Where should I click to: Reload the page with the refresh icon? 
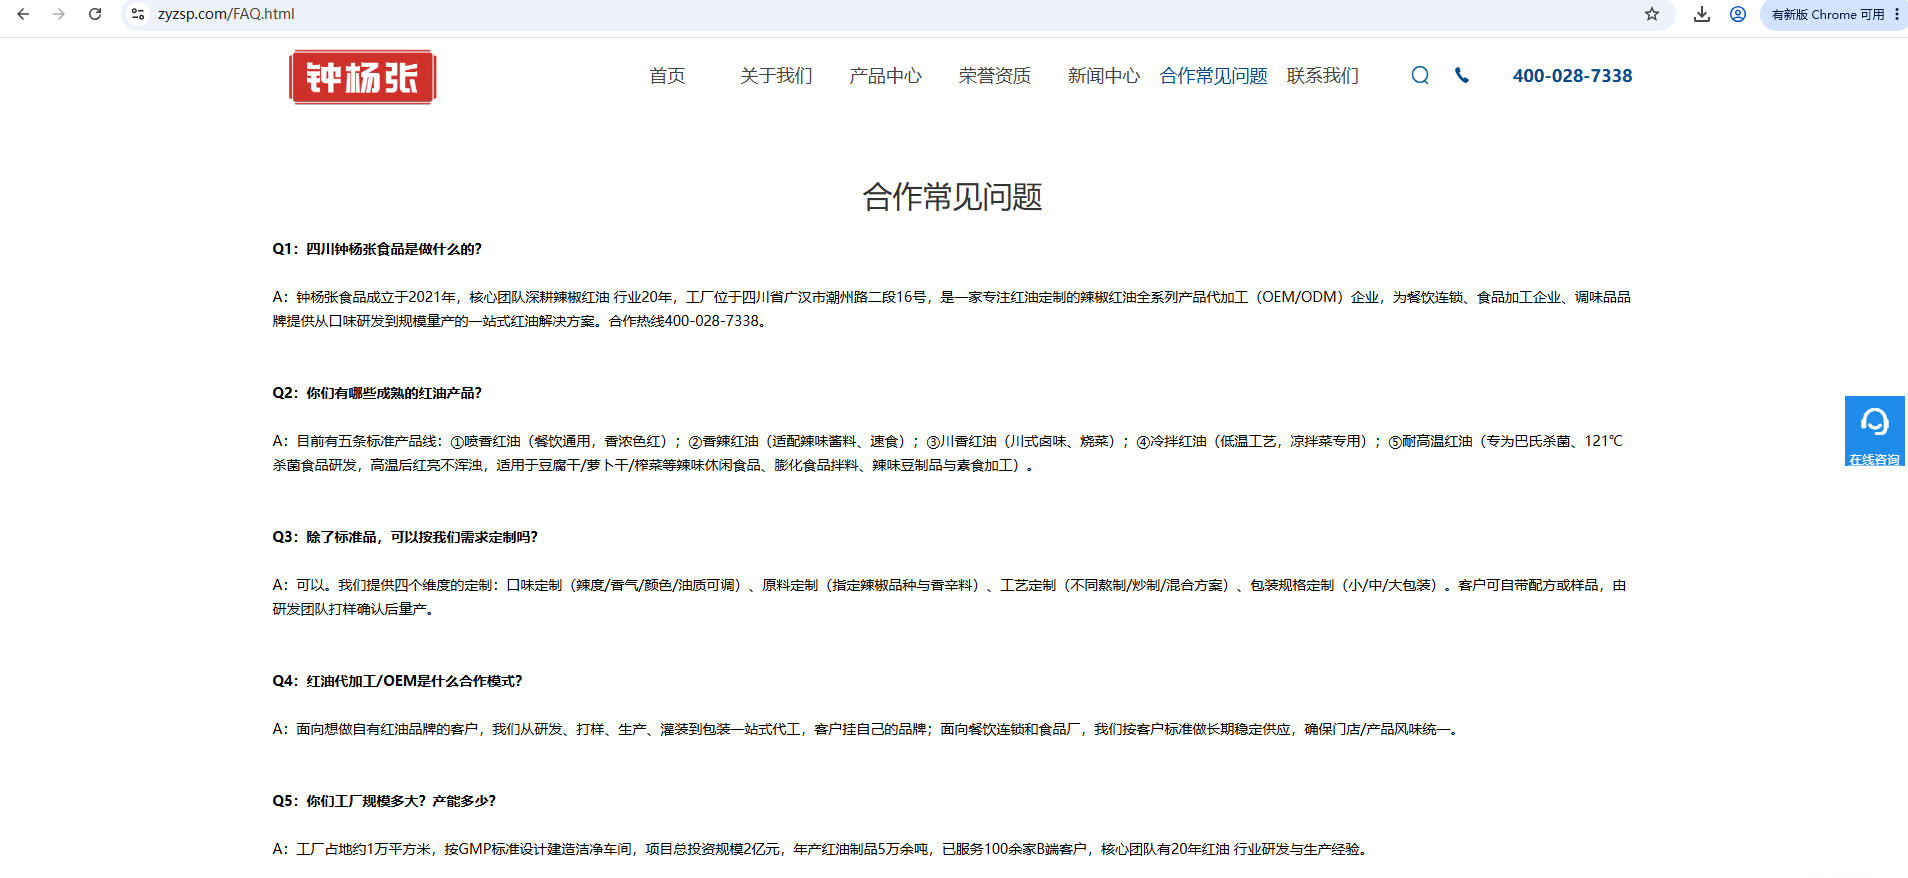coord(95,14)
